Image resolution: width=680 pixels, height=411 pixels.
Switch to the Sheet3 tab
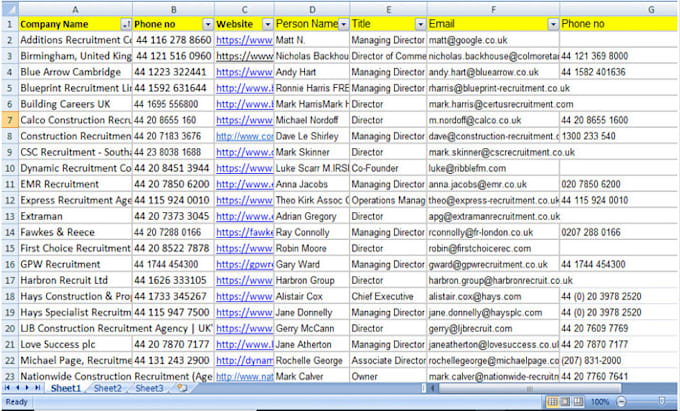pyautogui.click(x=149, y=388)
